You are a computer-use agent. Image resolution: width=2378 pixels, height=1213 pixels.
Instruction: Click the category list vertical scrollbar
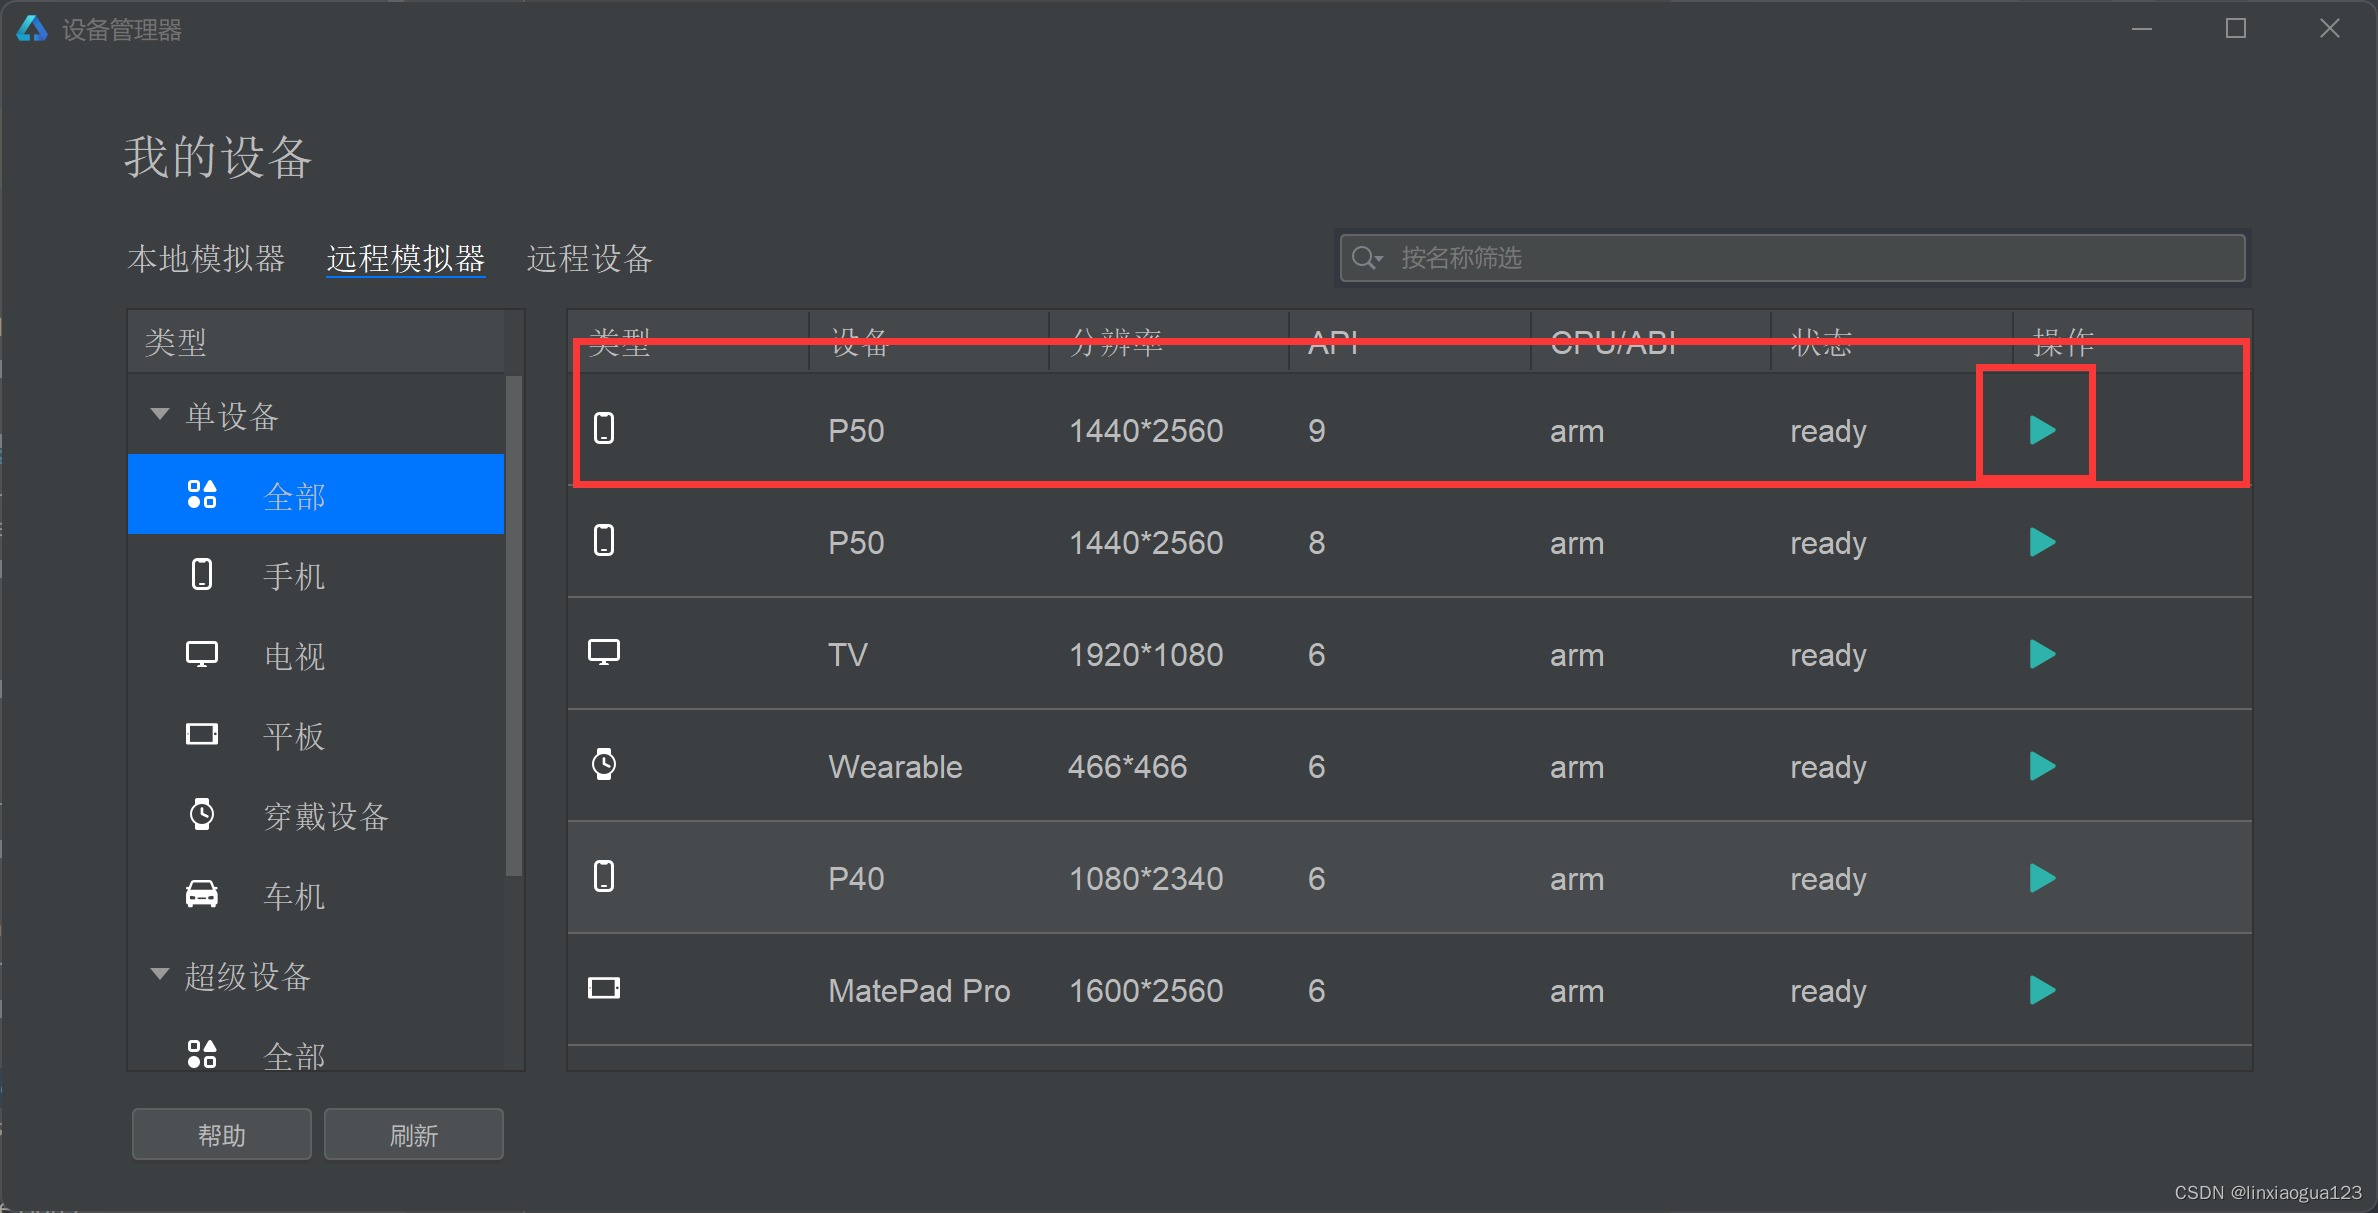(514, 626)
